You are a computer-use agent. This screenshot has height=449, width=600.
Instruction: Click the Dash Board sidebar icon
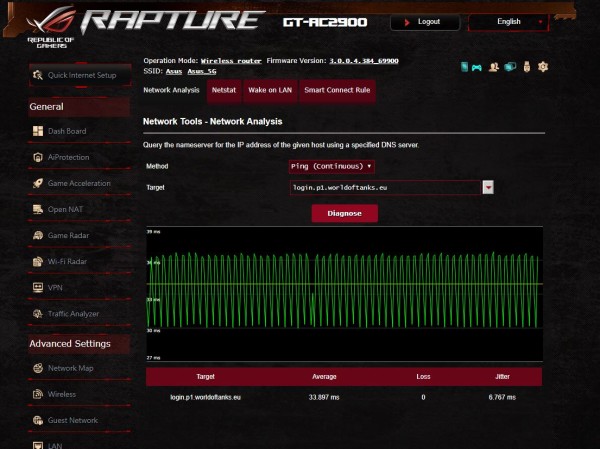[x=38, y=131]
